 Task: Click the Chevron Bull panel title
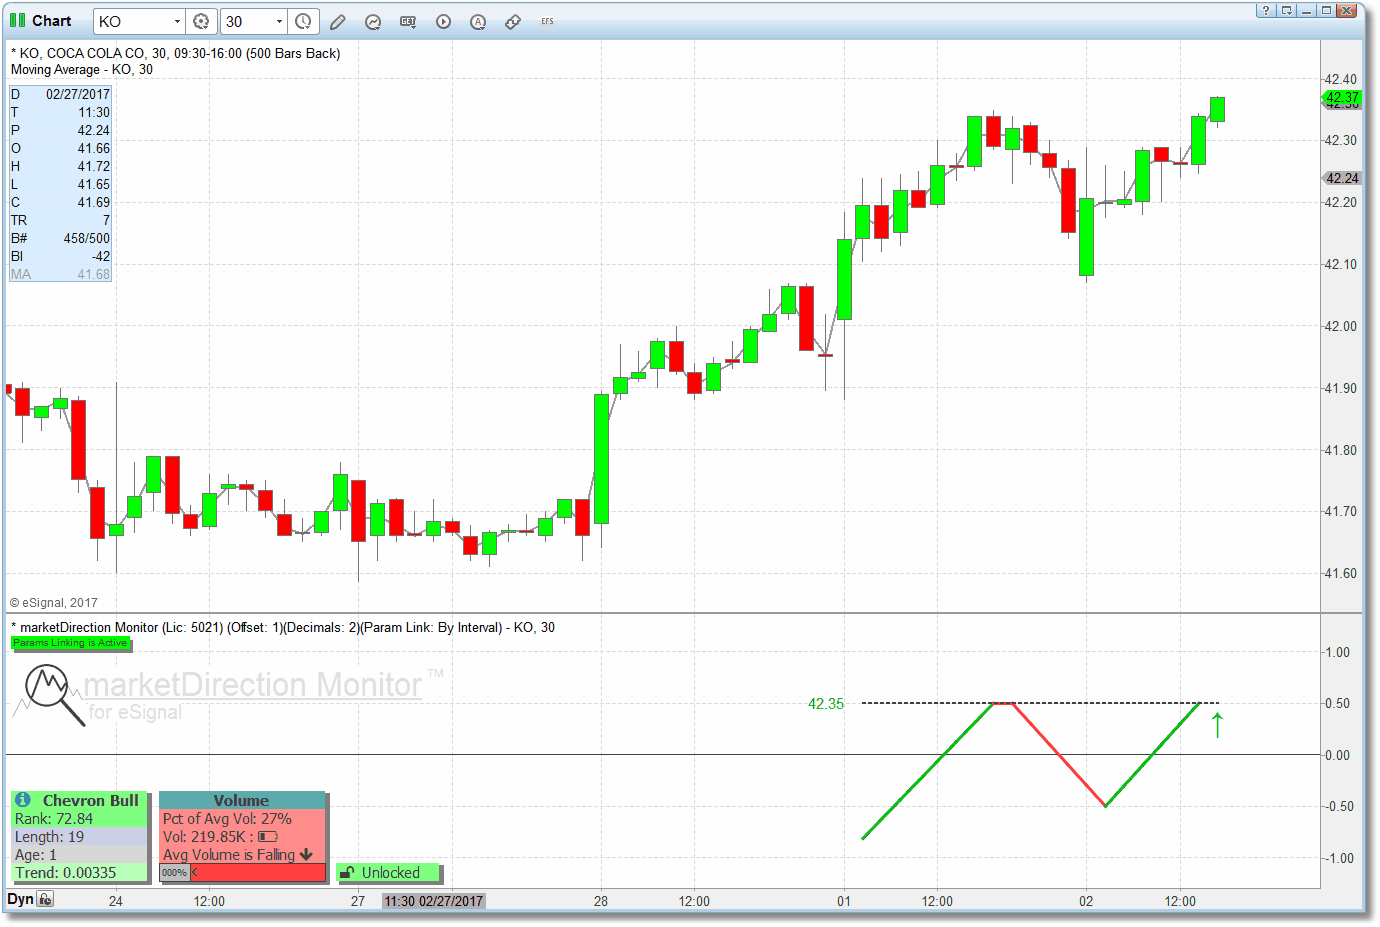coord(90,800)
